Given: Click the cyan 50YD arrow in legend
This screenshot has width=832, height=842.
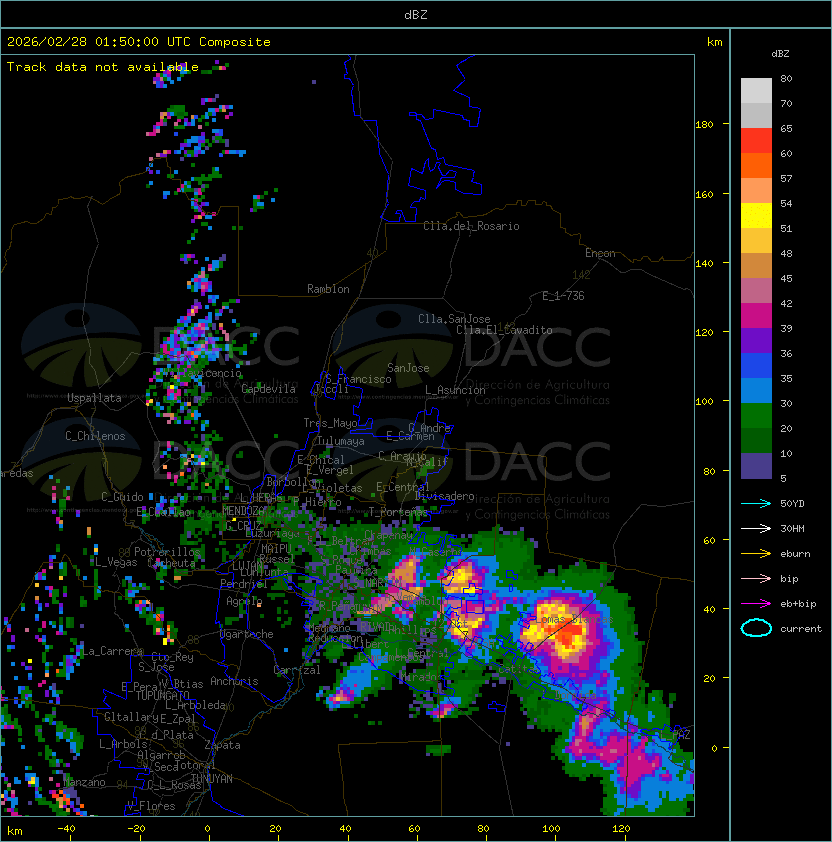Looking at the screenshot, I should click(756, 504).
